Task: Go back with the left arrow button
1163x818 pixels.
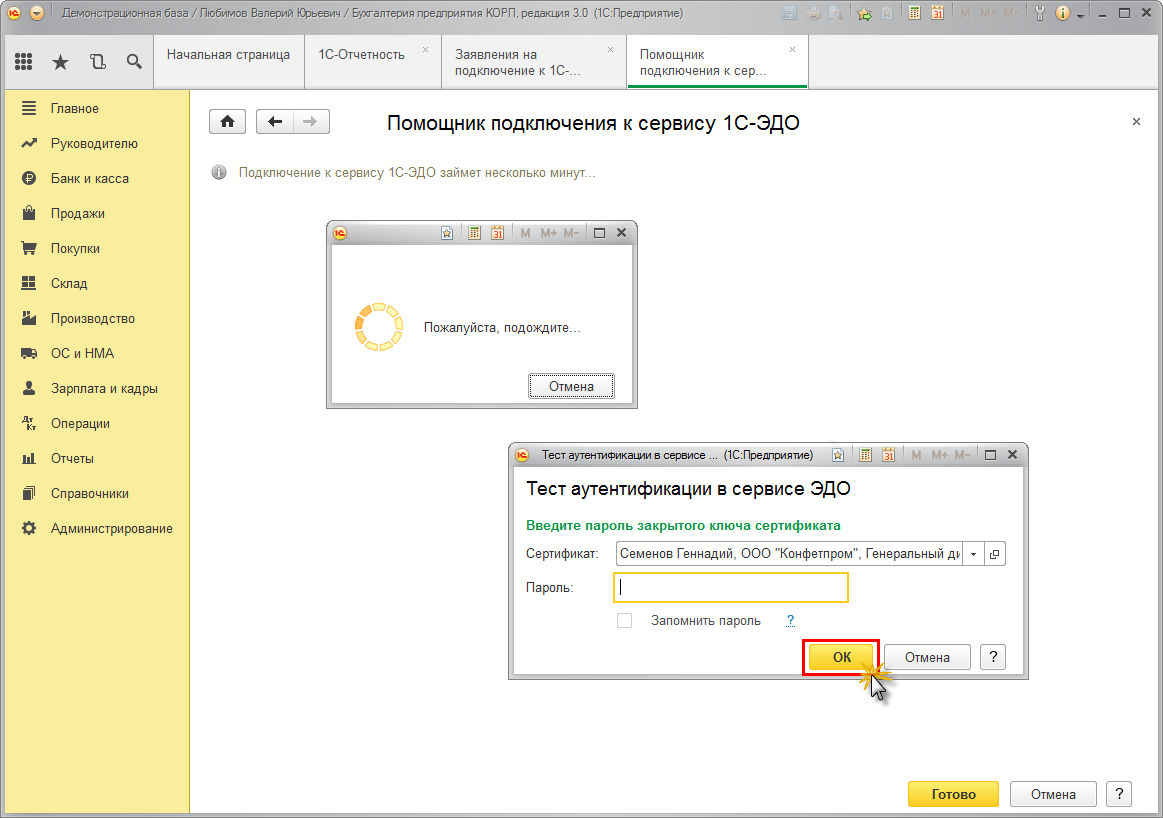Action: (275, 122)
